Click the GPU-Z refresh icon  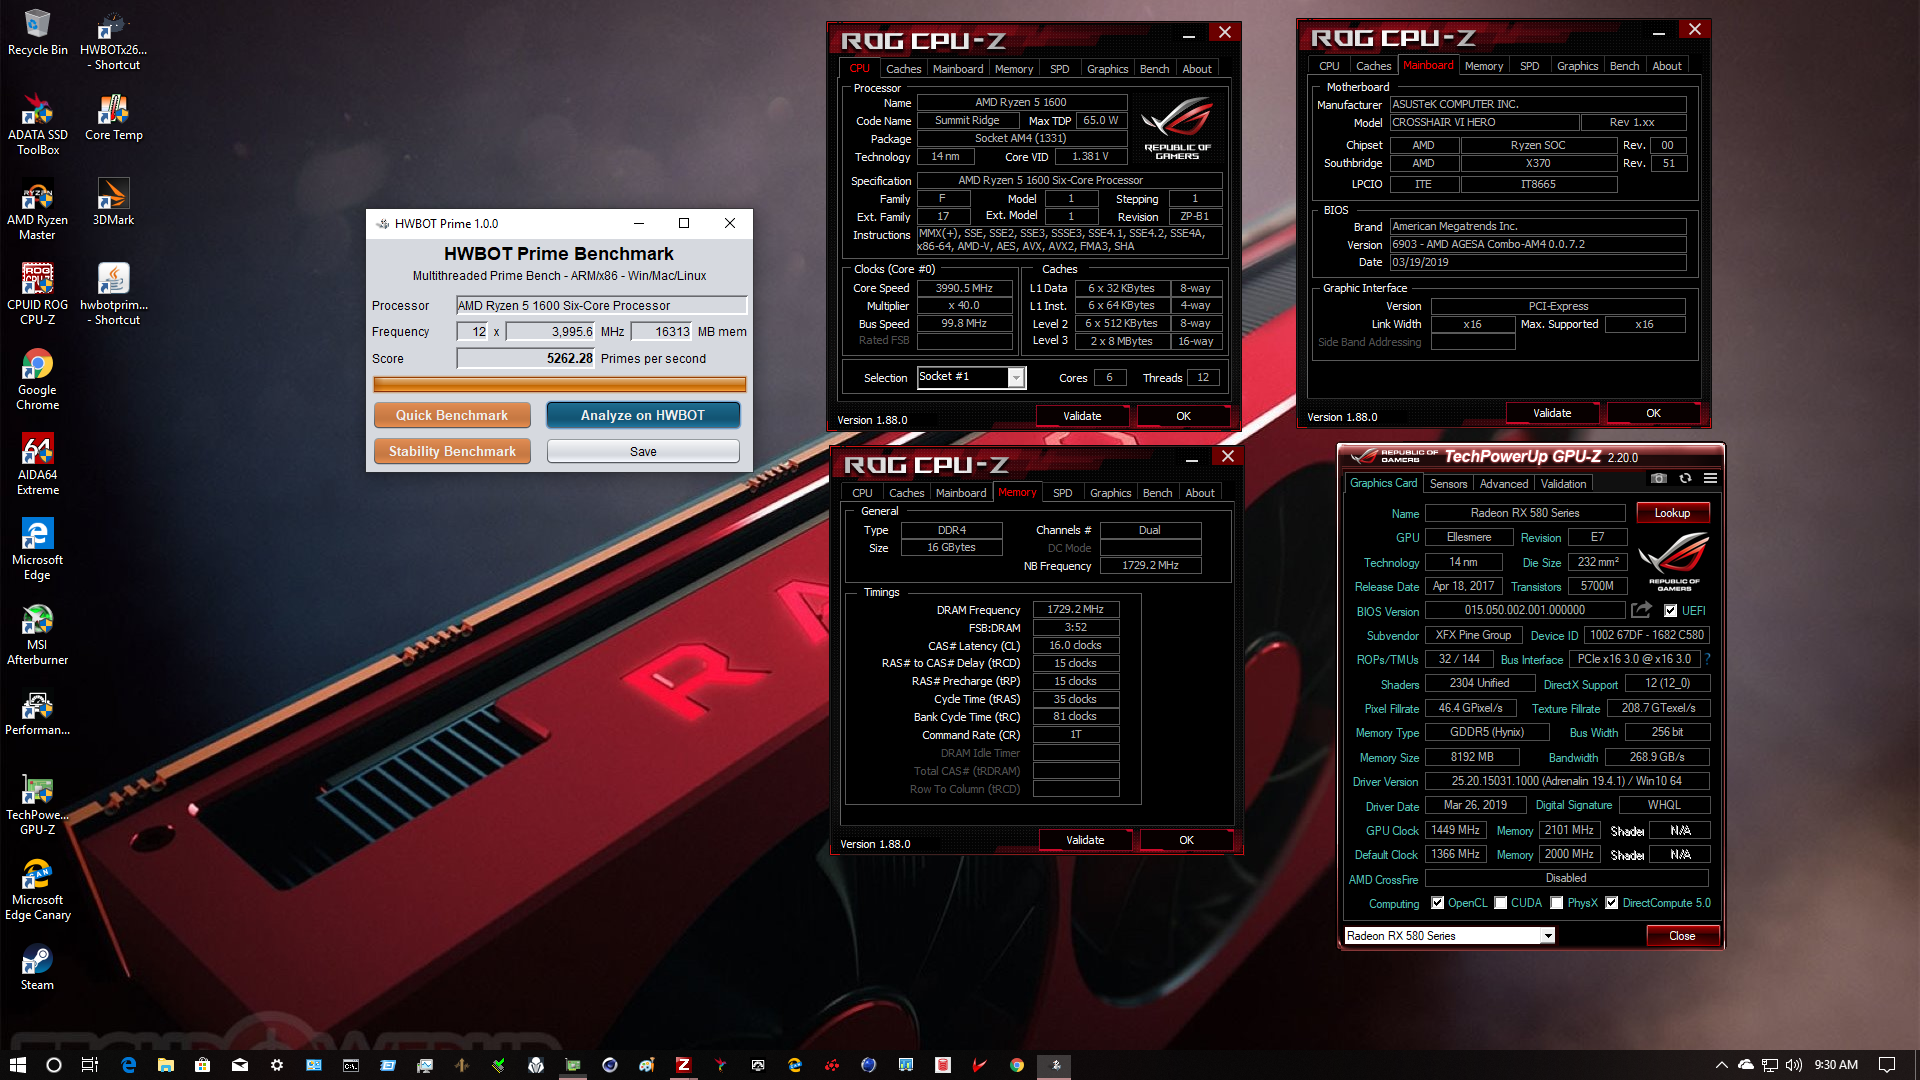pyautogui.click(x=1685, y=479)
